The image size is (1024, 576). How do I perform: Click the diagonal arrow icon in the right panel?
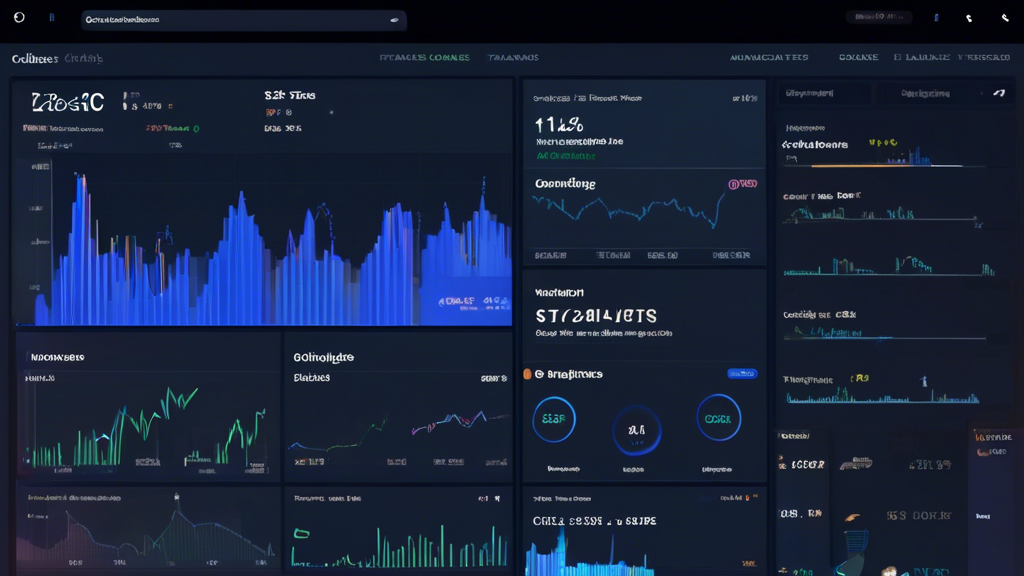coord(1000,93)
